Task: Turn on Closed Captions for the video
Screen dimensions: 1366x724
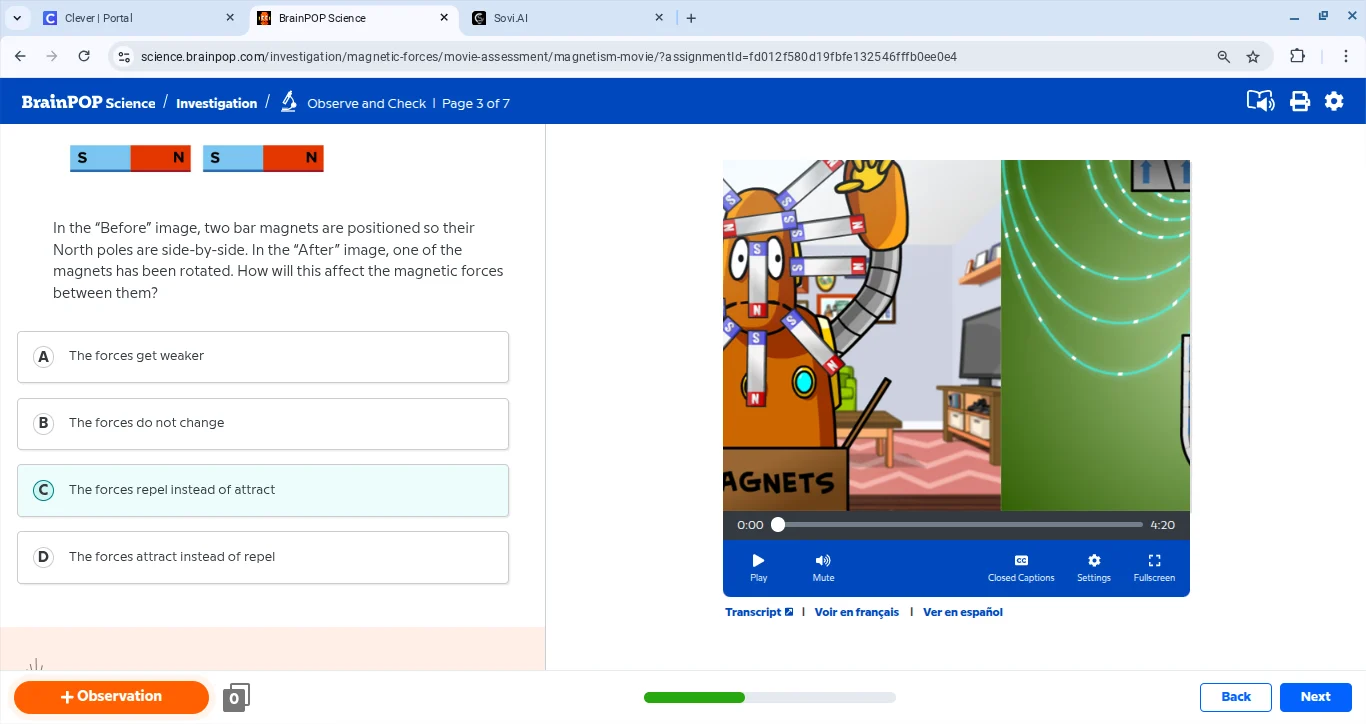Action: coord(1020,567)
